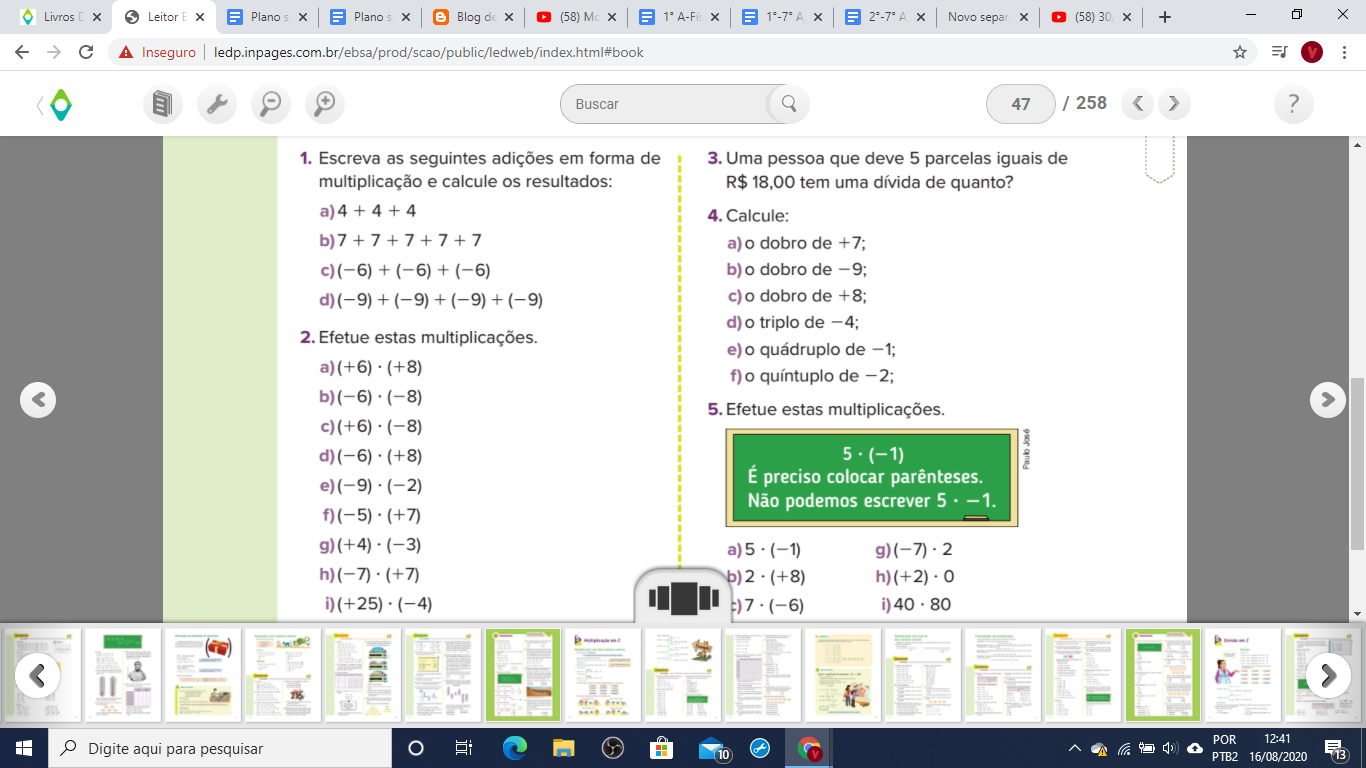The image size is (1366, 768).
Task: Open the Multiplicação em Z page thumbnail
Action: [602, 675]
